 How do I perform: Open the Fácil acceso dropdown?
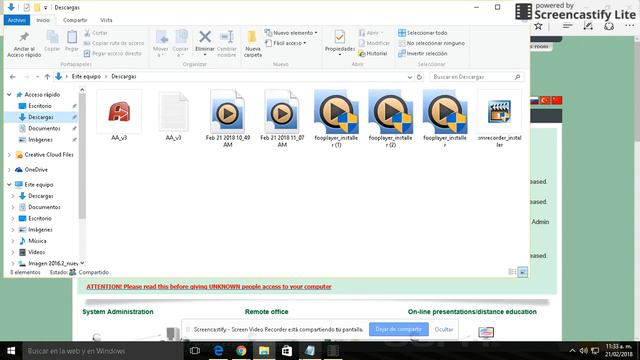tap(286, 43)
